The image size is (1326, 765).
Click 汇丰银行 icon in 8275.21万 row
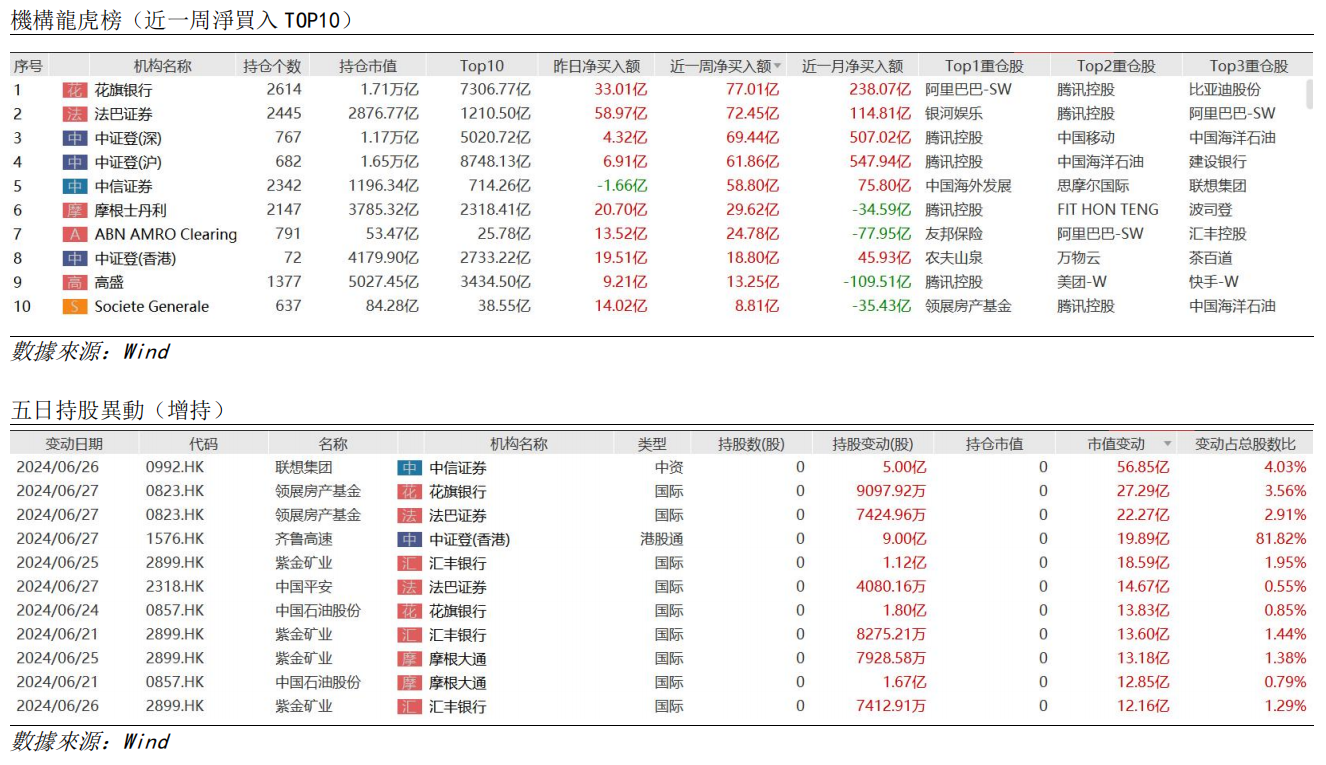pyautogui.click(x=410, y=635)
